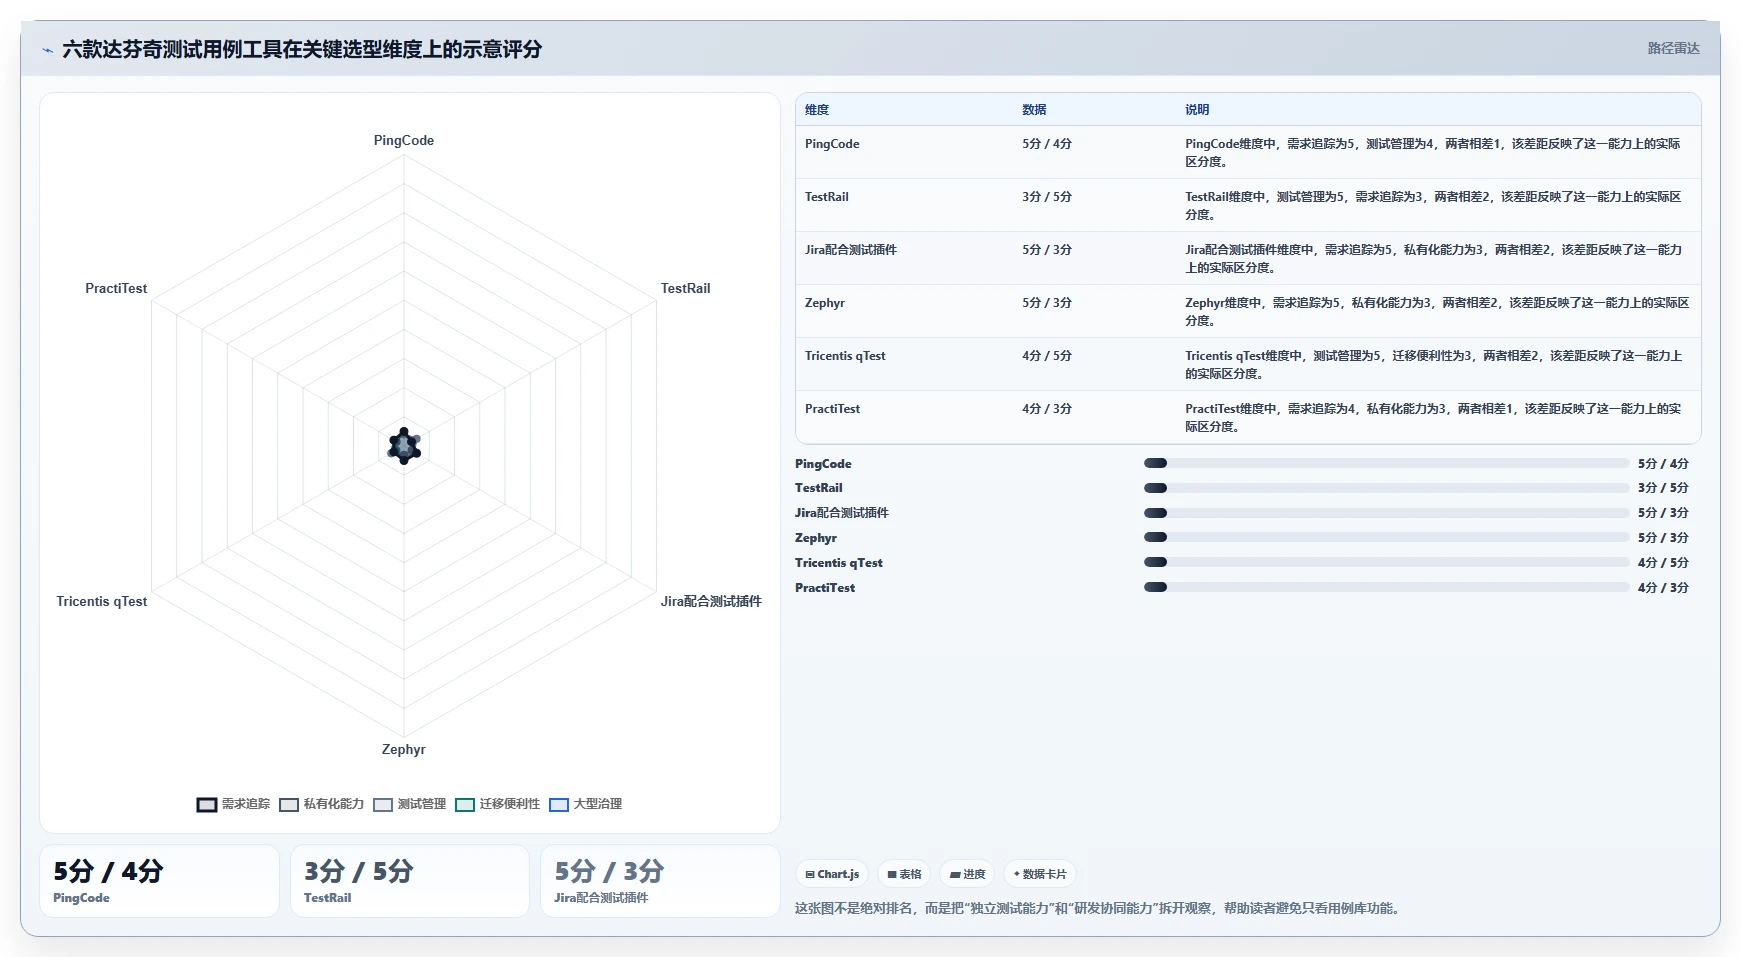Screen dimensions: 1741x957
Task: Click 4分 / 5分 value beside Tricentis qTest bar
Action: (x=1663, y=563)
